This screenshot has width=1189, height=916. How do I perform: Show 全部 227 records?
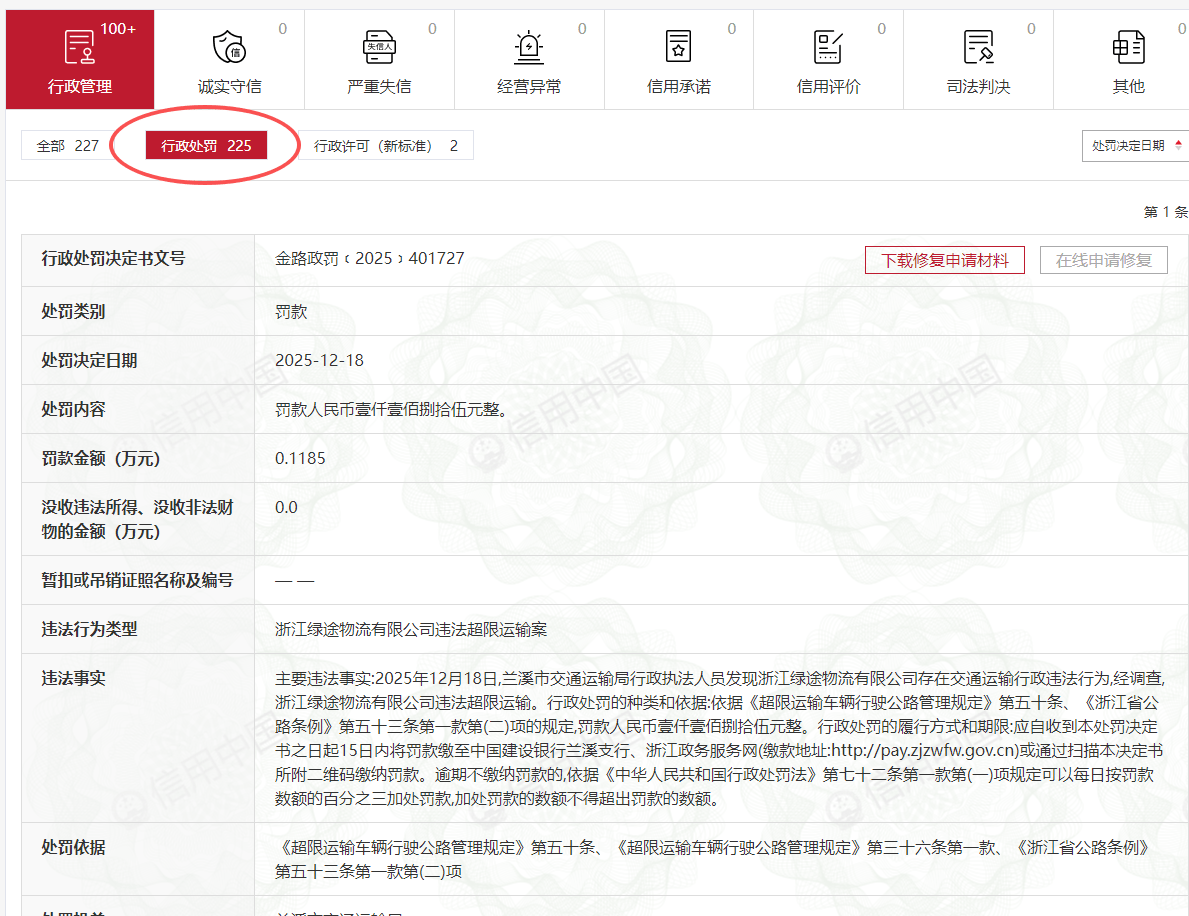point(67,146)
